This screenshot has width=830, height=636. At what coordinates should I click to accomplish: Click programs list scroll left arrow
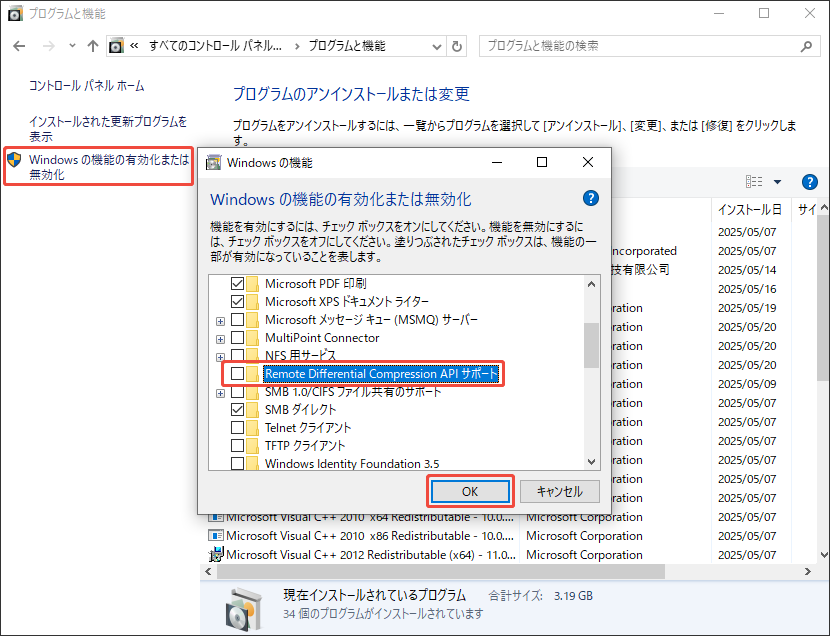tap(208, 571)
